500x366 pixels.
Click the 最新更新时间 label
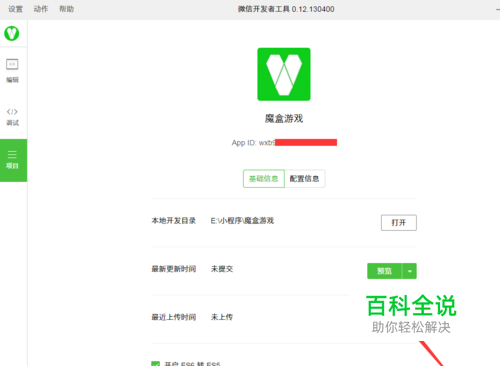pos(174,269)
